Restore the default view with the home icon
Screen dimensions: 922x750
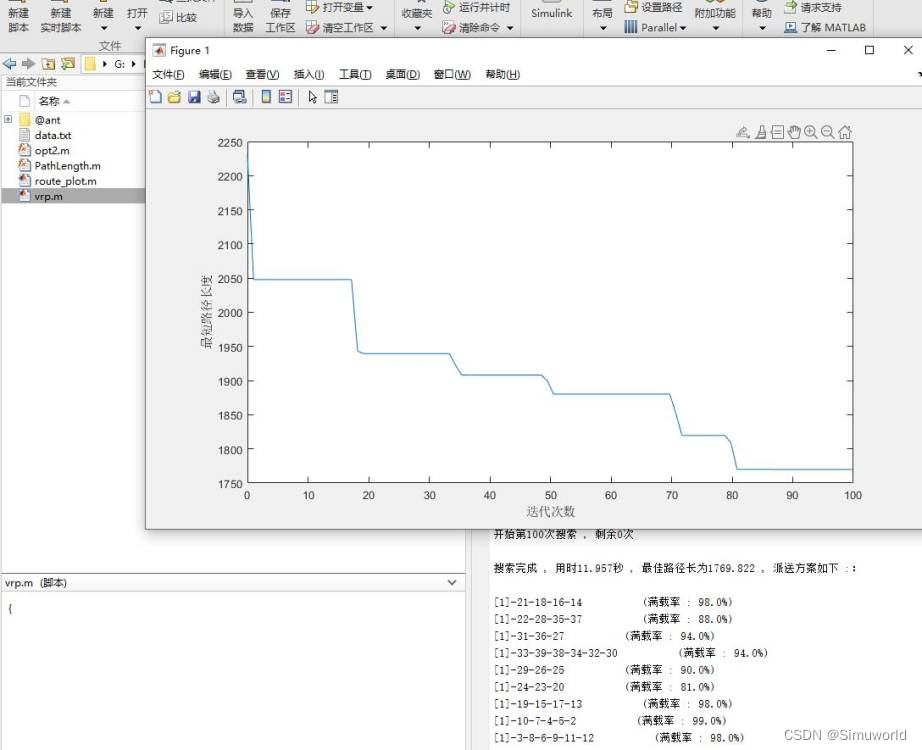click(x=845, y=131)
